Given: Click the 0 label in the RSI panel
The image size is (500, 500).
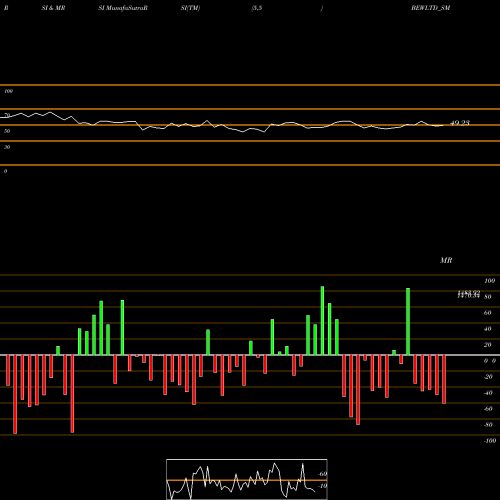Looking at the screenshot, I should tap(5, 171).
